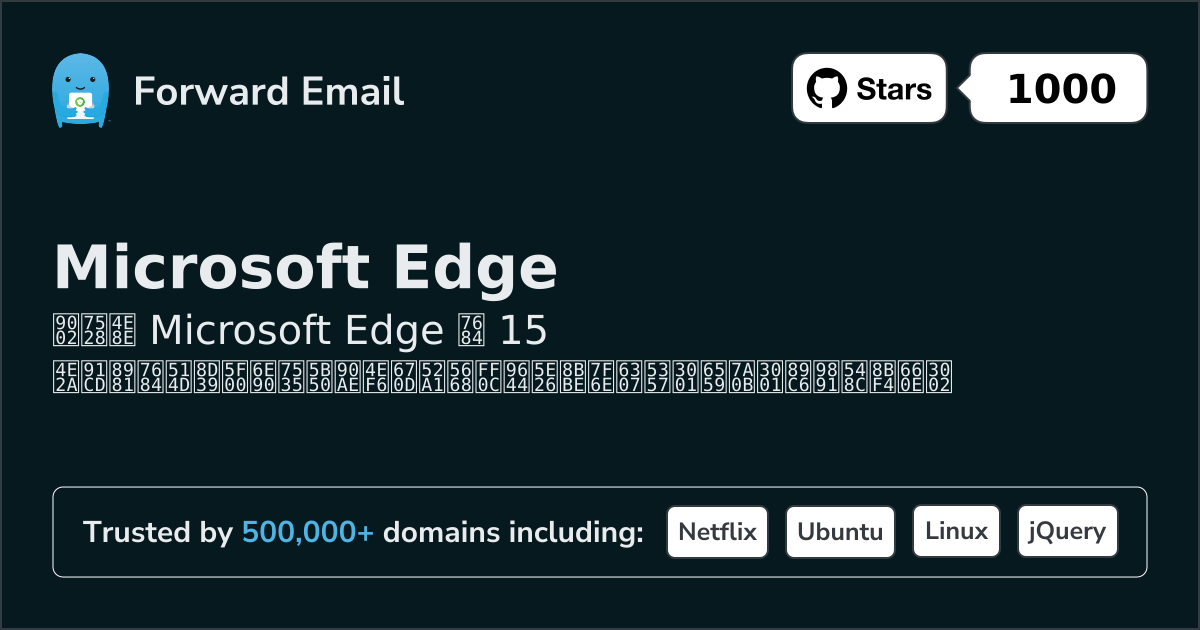This screenshot has height=630, width=1200.
Task: Choose the Linux badge
Action: (x=956, y=532)
